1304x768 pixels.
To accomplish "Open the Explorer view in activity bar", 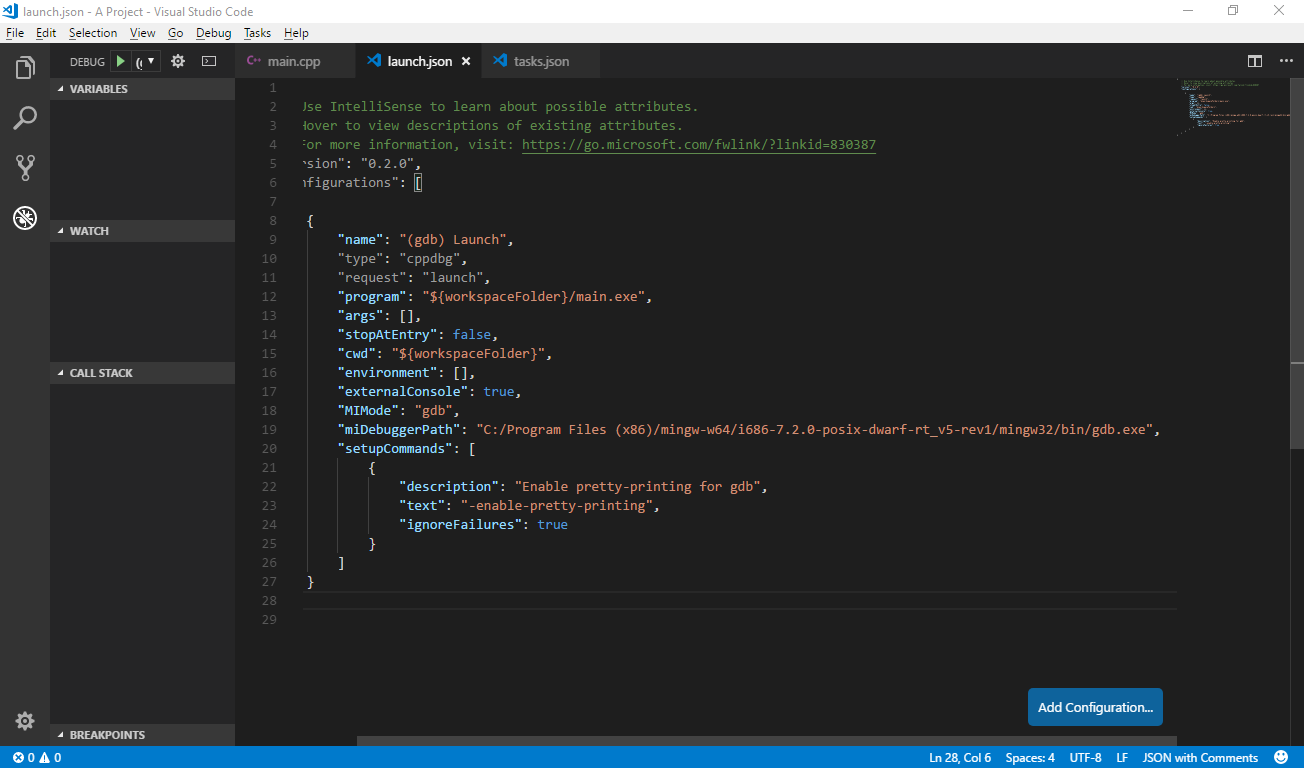I will tap(25, 68).
